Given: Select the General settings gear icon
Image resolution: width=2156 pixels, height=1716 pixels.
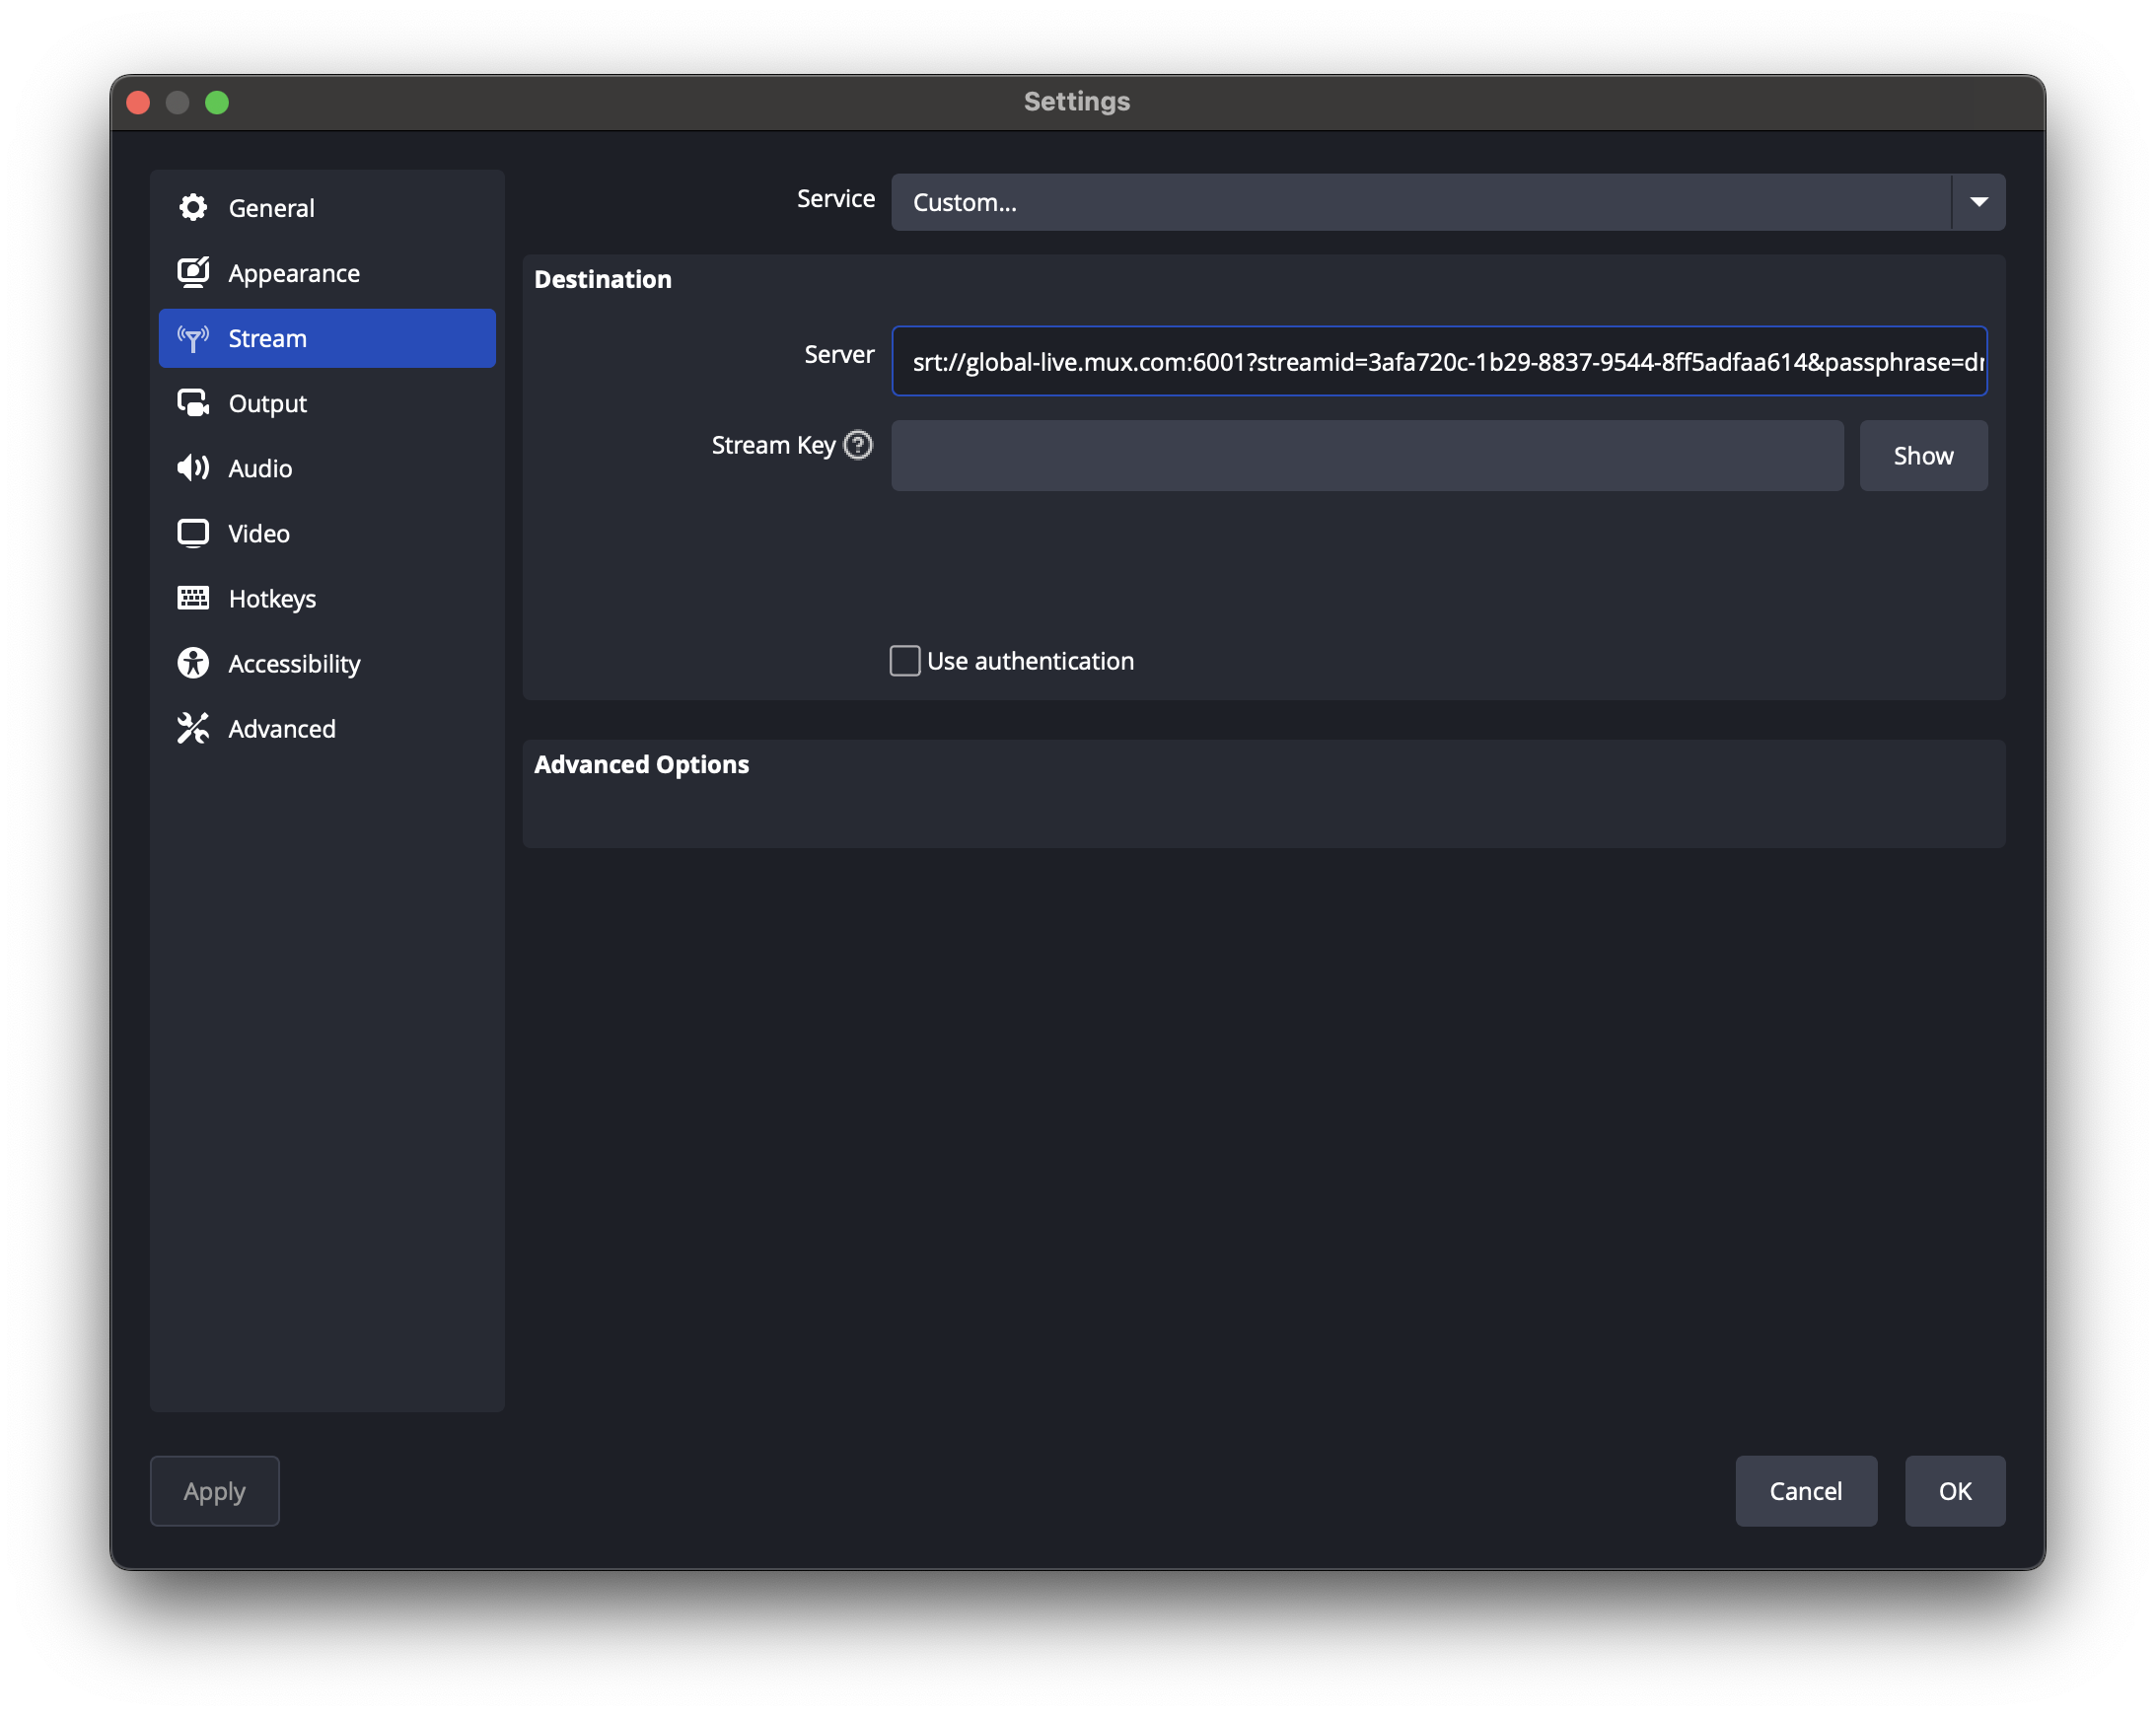Looking at the screenshot, I should coord(193,207).
